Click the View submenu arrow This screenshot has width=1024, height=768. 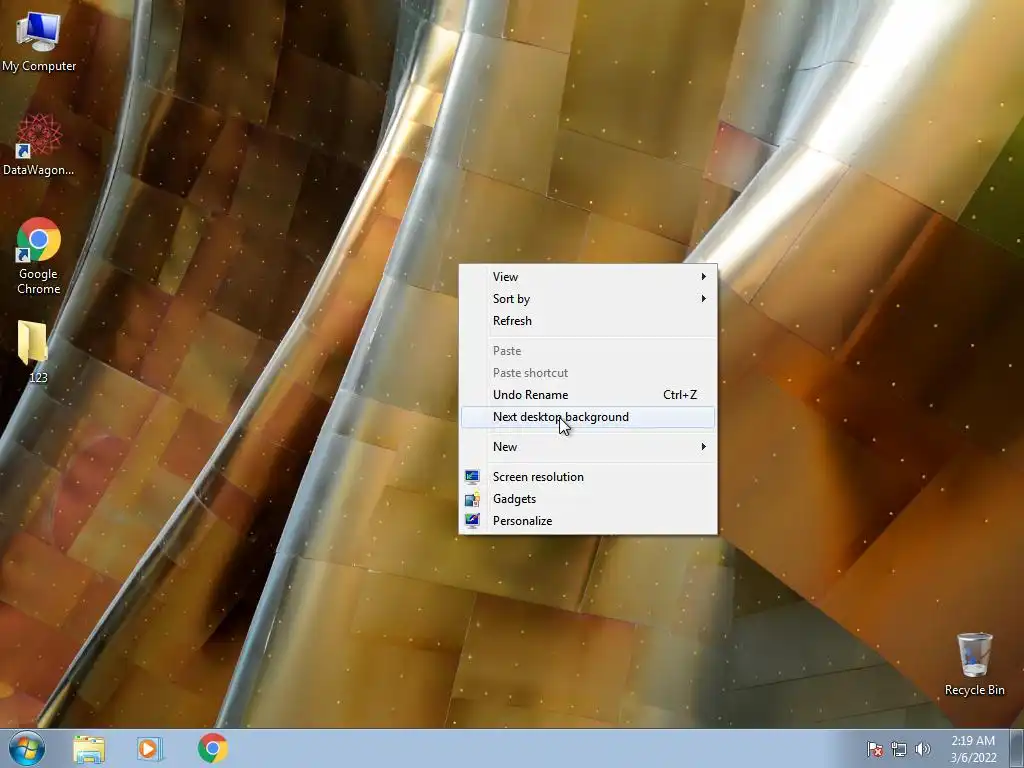click(703, 277)
